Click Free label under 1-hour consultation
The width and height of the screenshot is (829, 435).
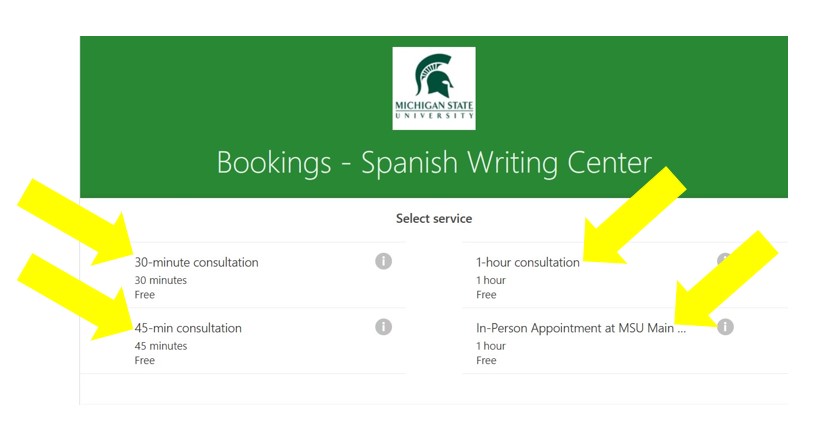point(486,294)
